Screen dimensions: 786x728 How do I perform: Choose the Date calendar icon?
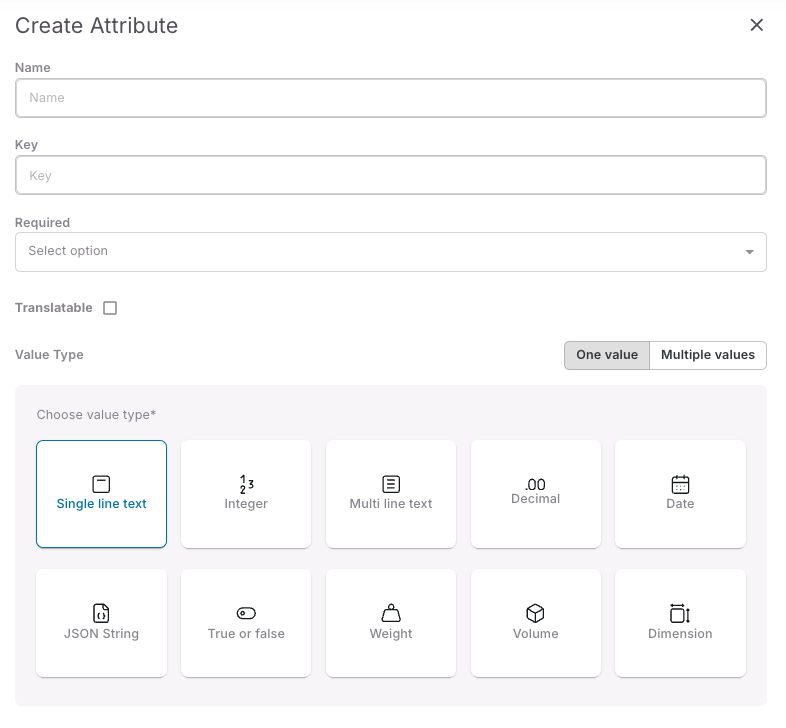coord(680,484)
